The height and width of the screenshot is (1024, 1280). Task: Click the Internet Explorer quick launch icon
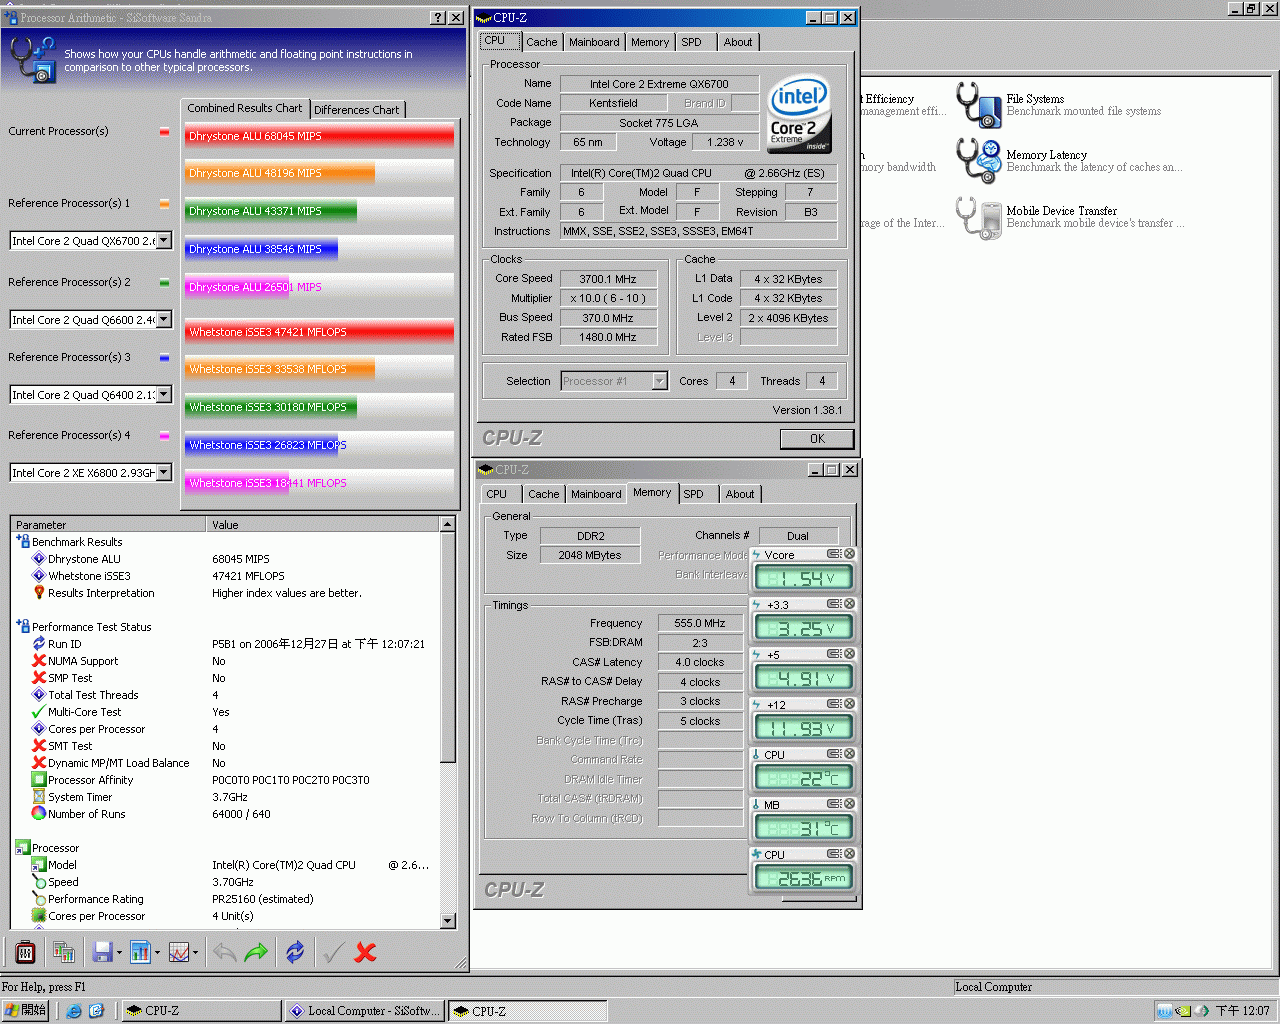(74, 1011)
